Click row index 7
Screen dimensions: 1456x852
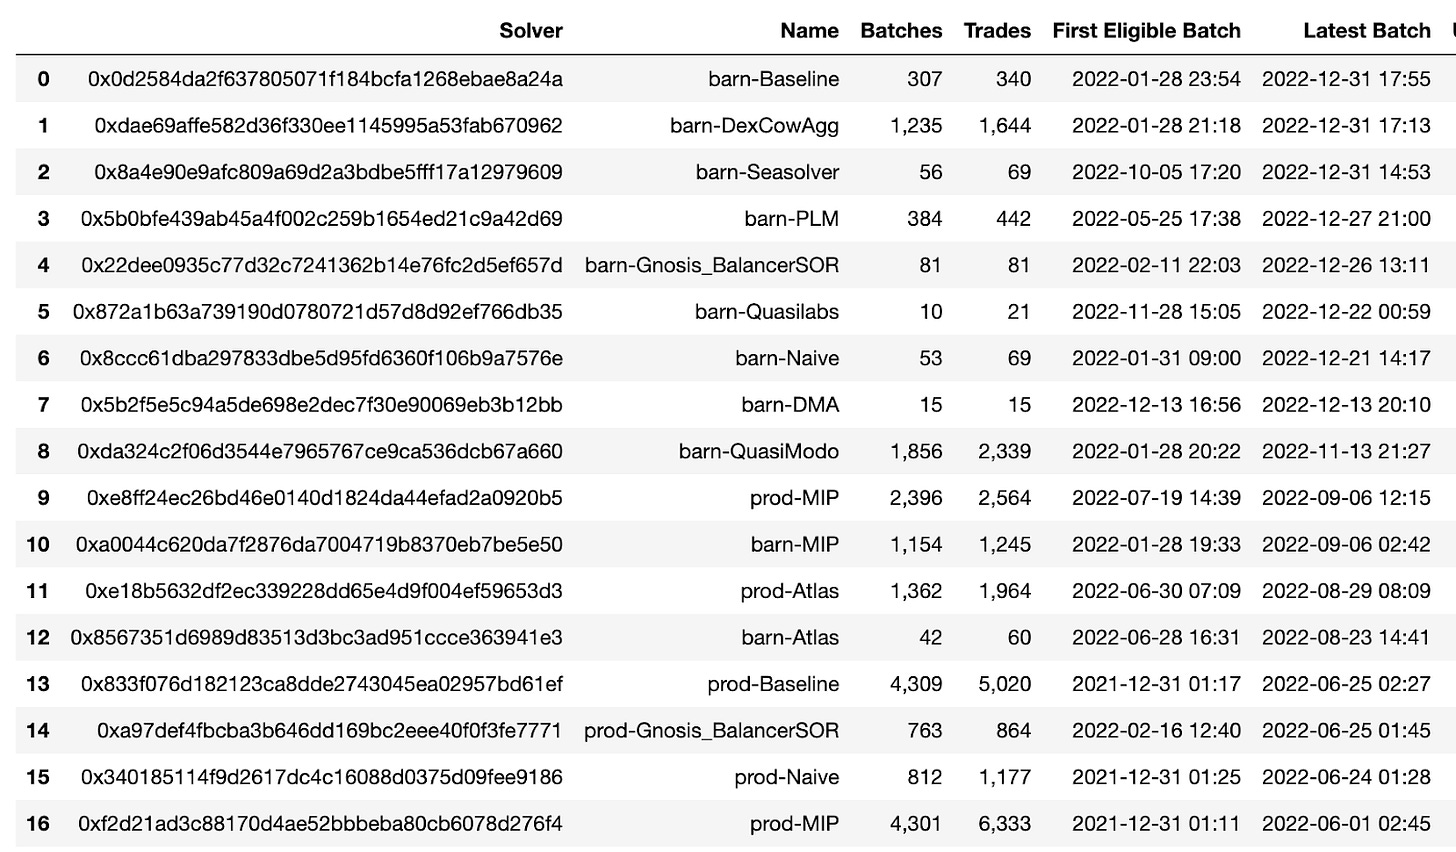click(43, 405)
